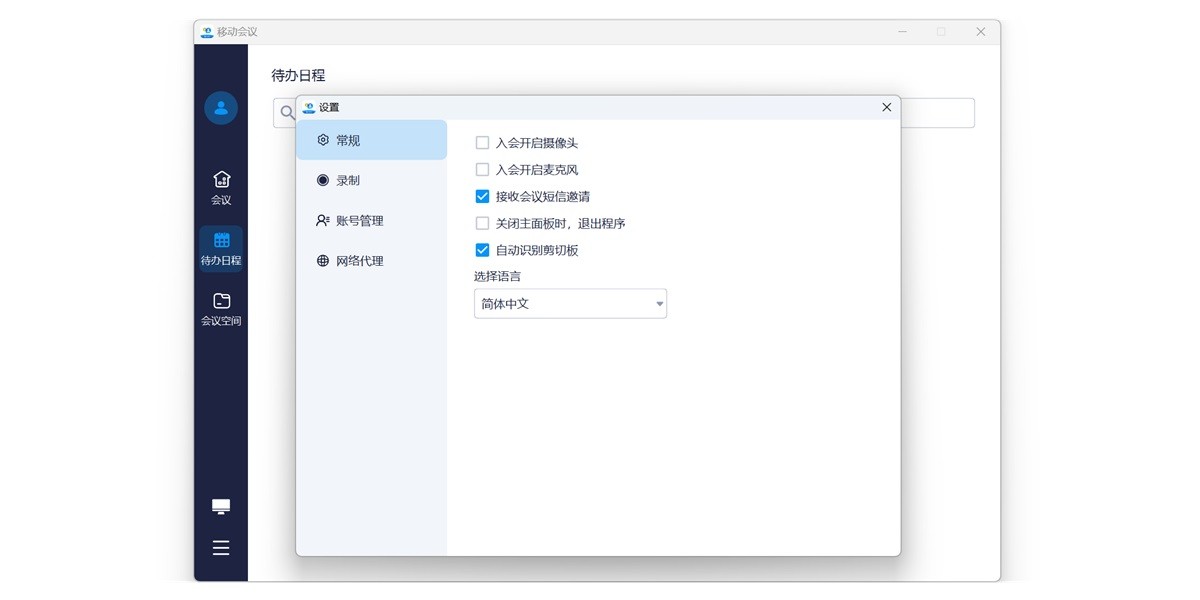Switch to the 常规 settings tab
The width and height of the screenshot is (1200, 600).
[371, 141]
